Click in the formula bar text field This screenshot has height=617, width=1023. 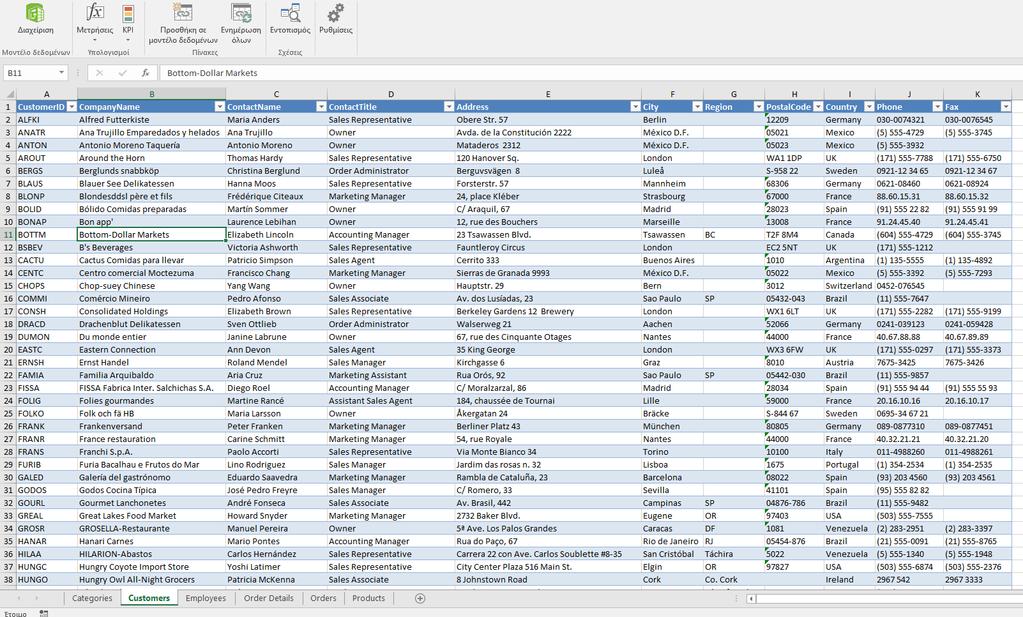[x=591, y=73]
